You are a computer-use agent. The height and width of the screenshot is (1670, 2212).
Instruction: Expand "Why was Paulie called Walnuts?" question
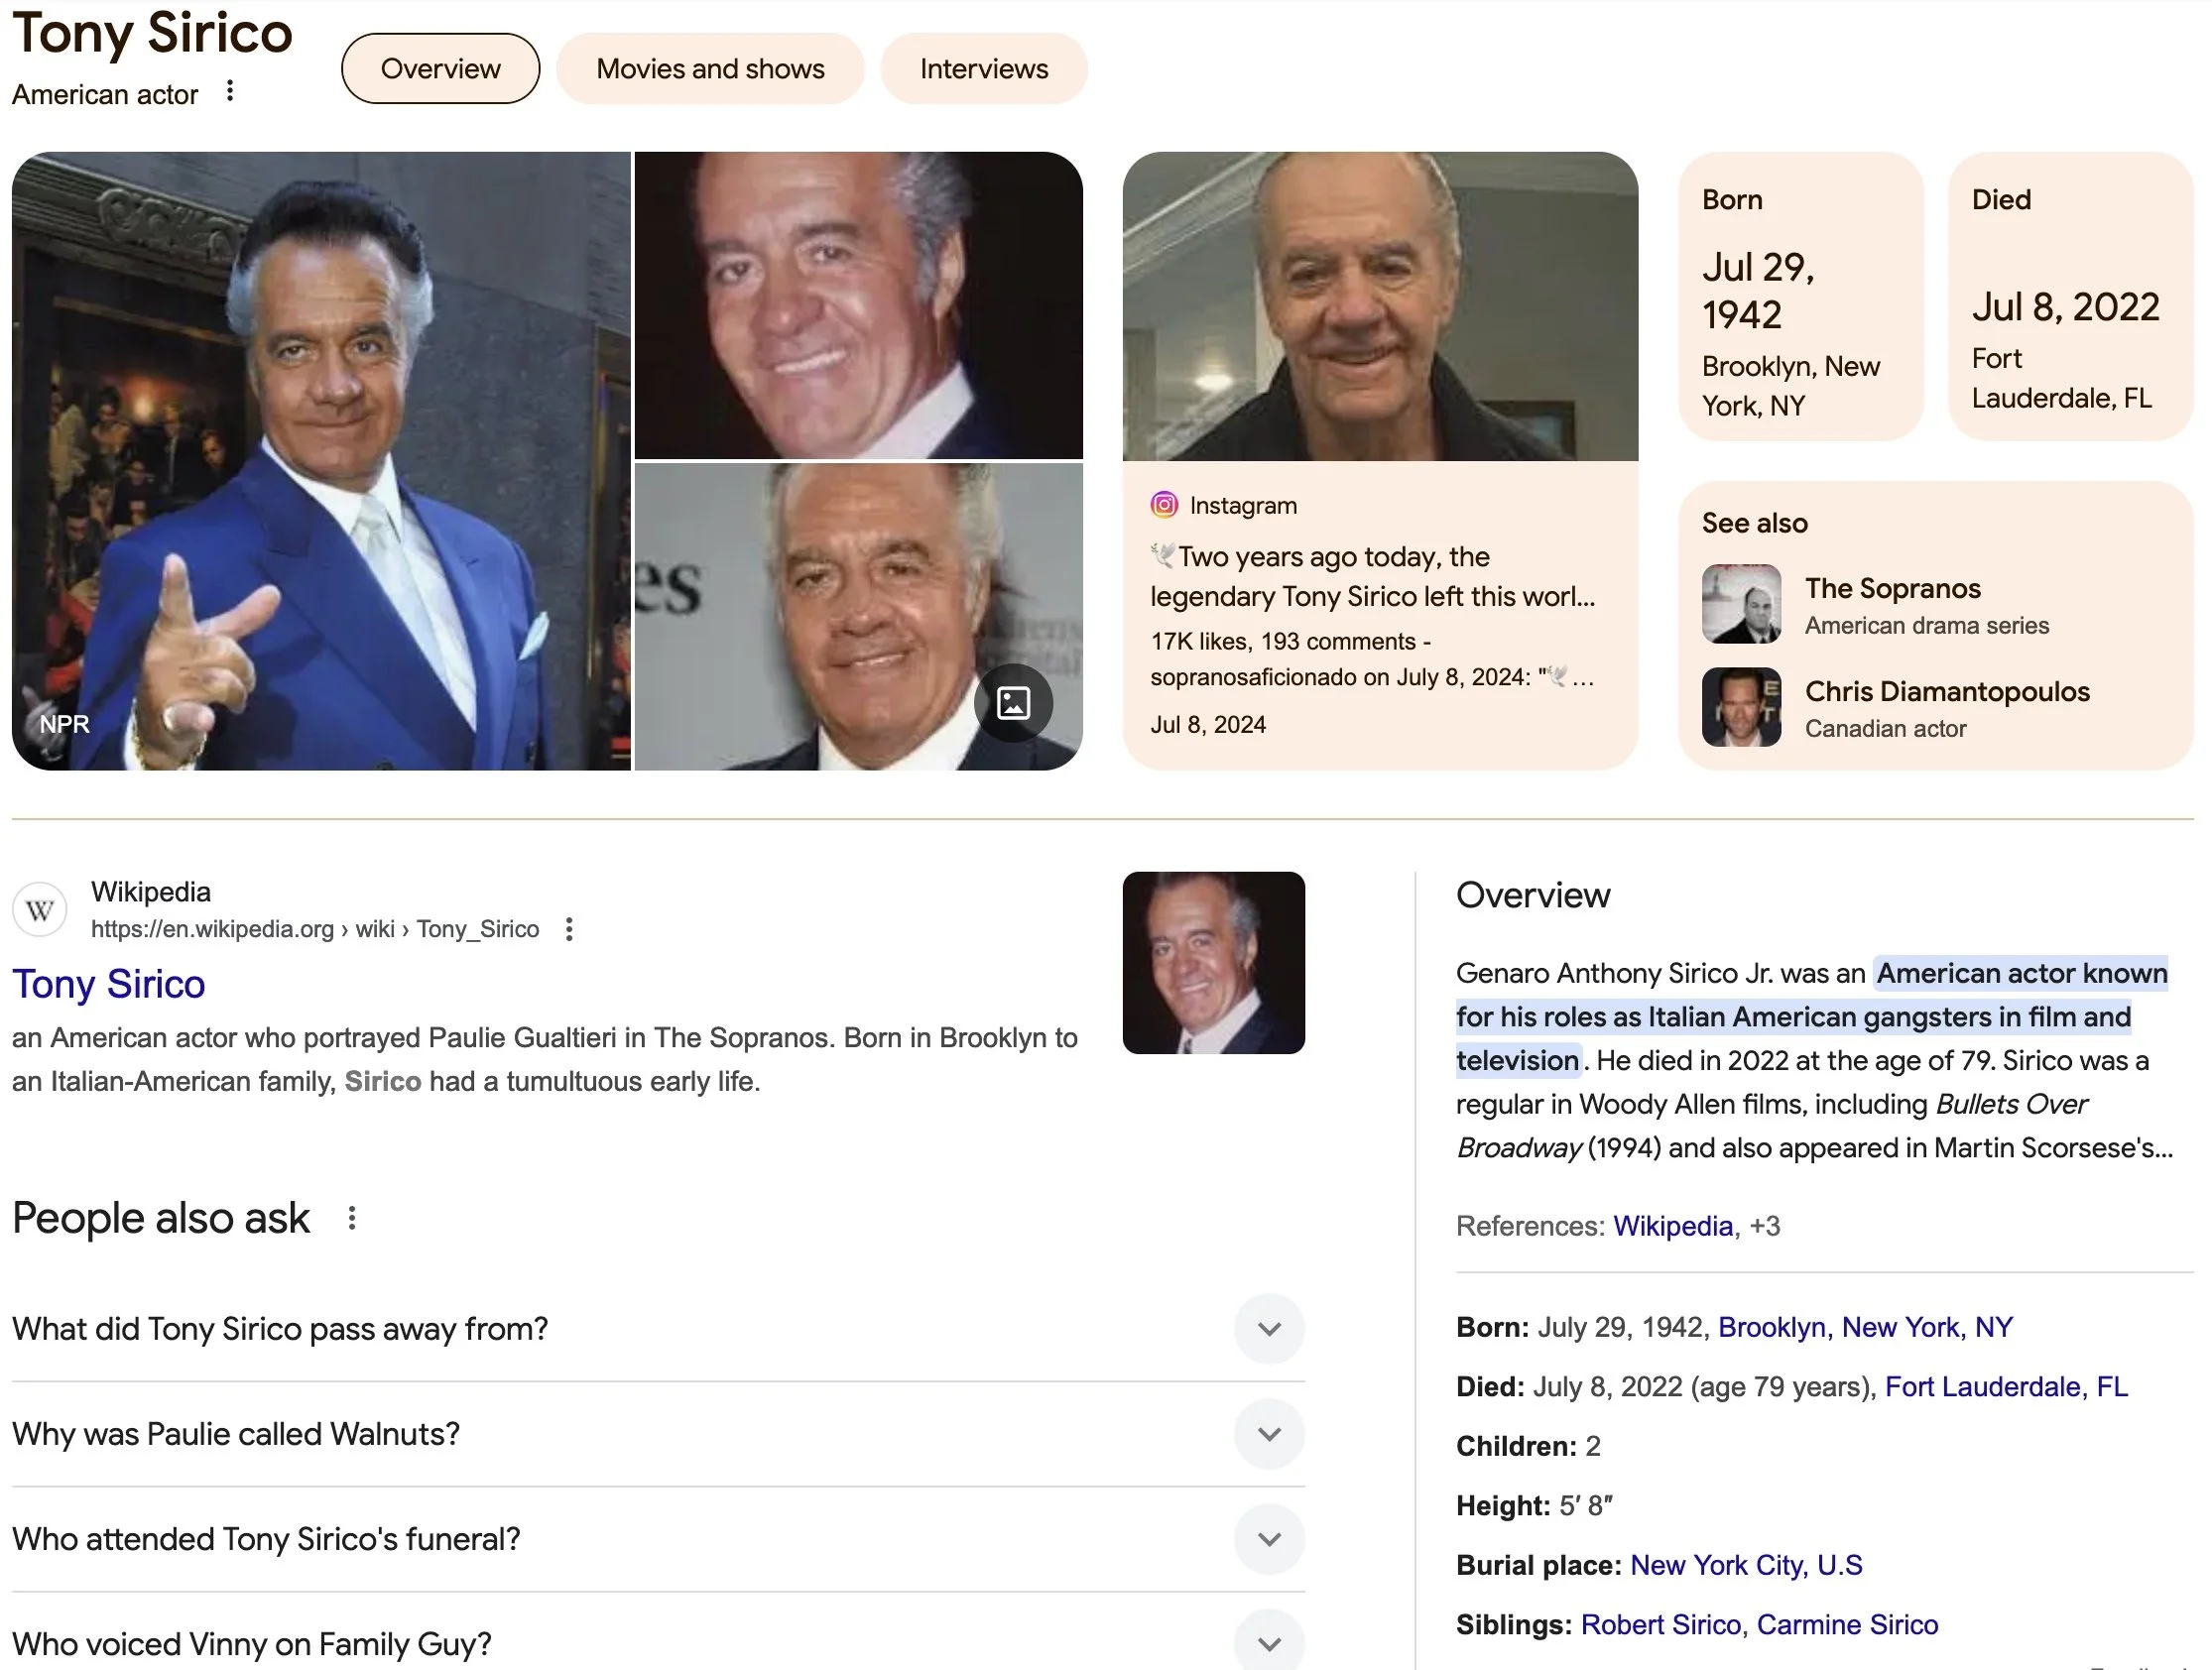point(1269,1434)
